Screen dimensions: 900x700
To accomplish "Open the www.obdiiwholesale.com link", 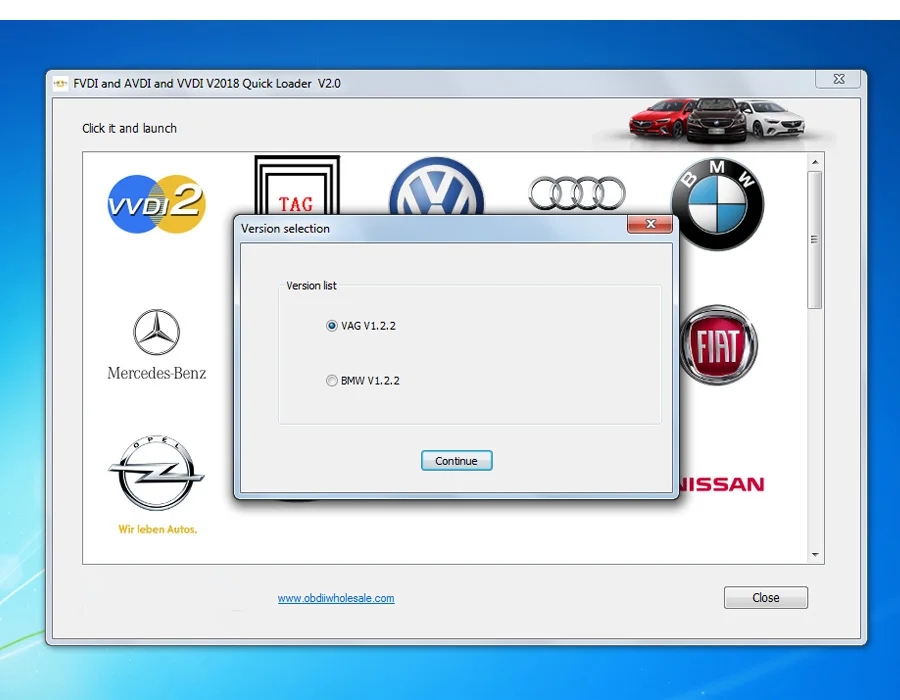I will click(x=336, y=598).
